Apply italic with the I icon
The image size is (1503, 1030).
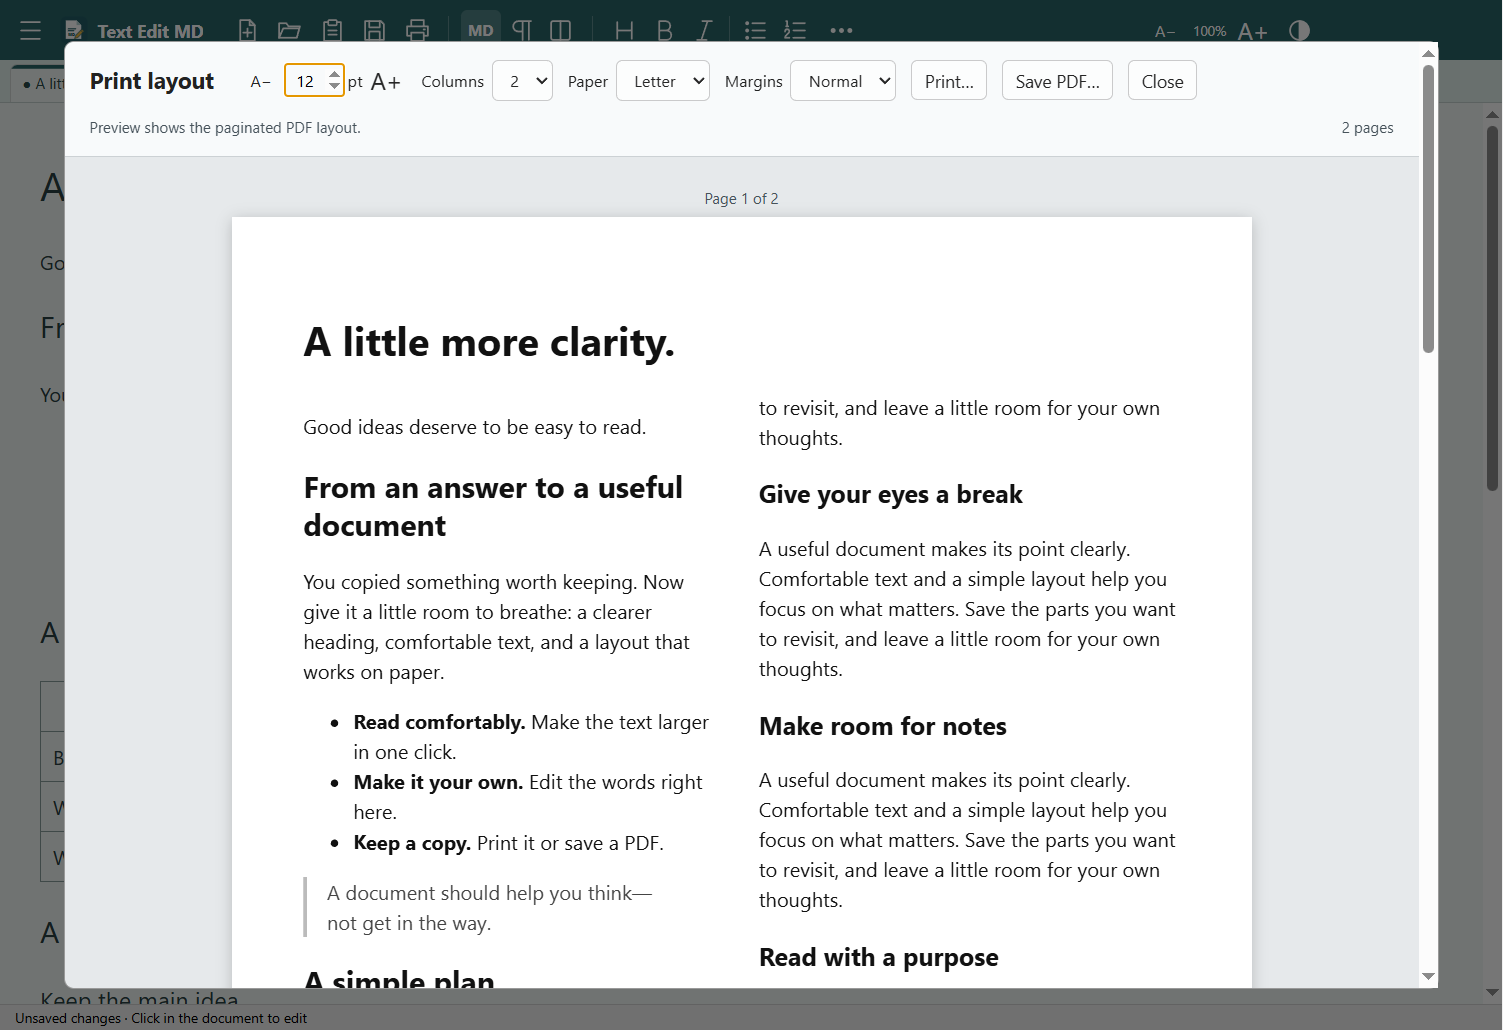point(705,31)
